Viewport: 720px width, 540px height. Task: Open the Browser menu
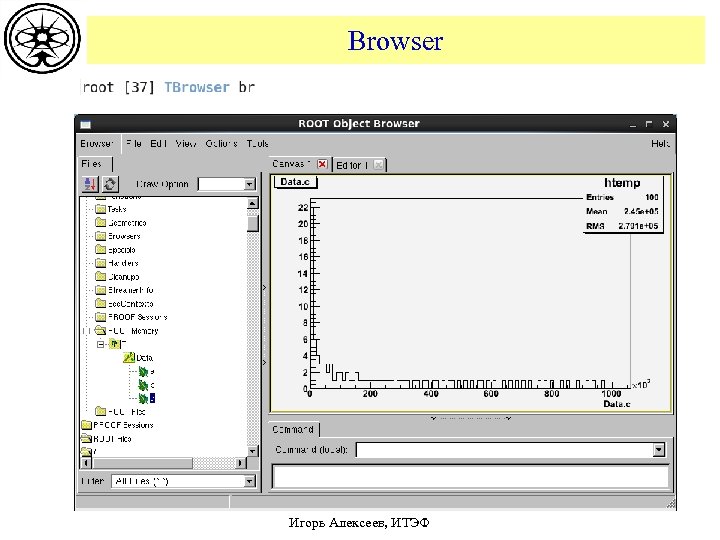(x=96, y=144)
